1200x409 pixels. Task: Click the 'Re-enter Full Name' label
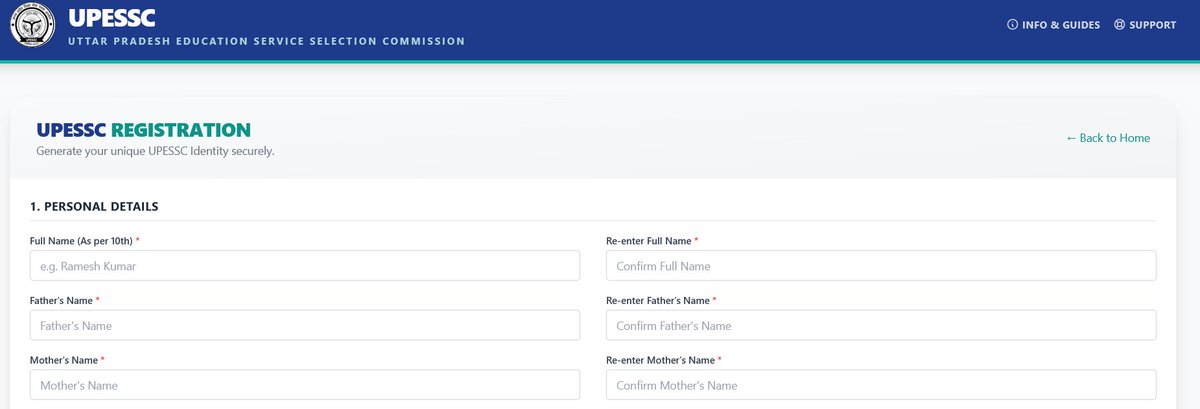tap(652, 241)
